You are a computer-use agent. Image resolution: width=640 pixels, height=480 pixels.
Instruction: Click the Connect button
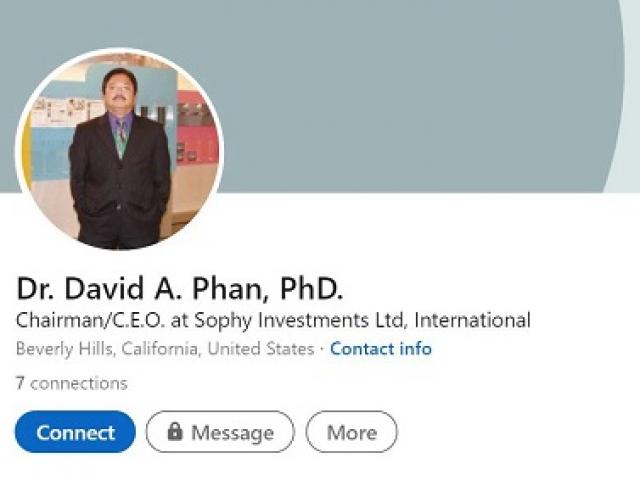(x=75, y=432)
